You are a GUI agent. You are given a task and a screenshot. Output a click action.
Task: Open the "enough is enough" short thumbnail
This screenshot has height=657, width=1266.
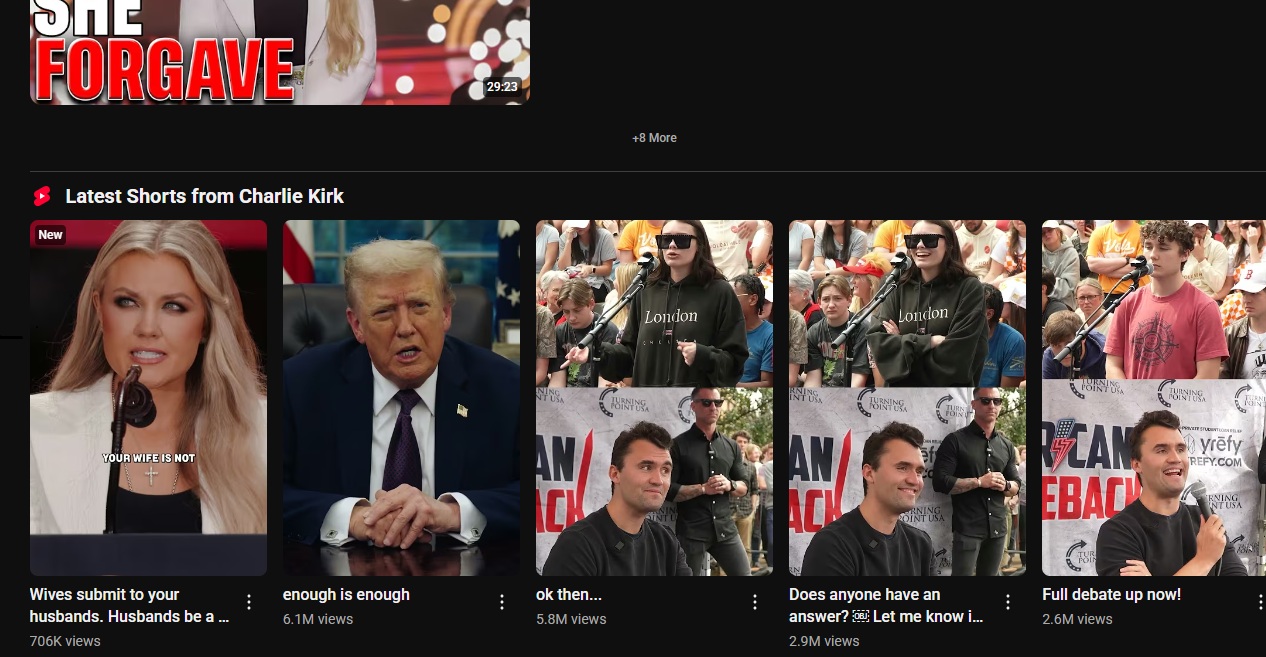click(x=401, y=400)
